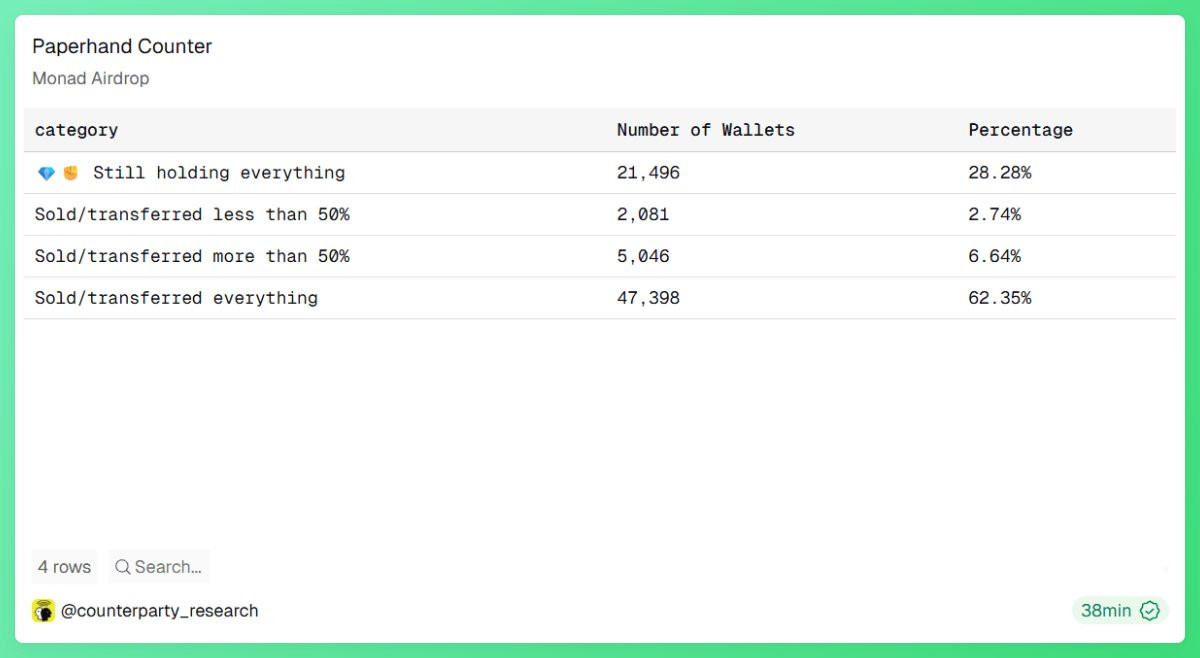This screenshot has width=1200, height=658.
Task: Click the diamond emoji in the first row
Action: click(46, 173)
